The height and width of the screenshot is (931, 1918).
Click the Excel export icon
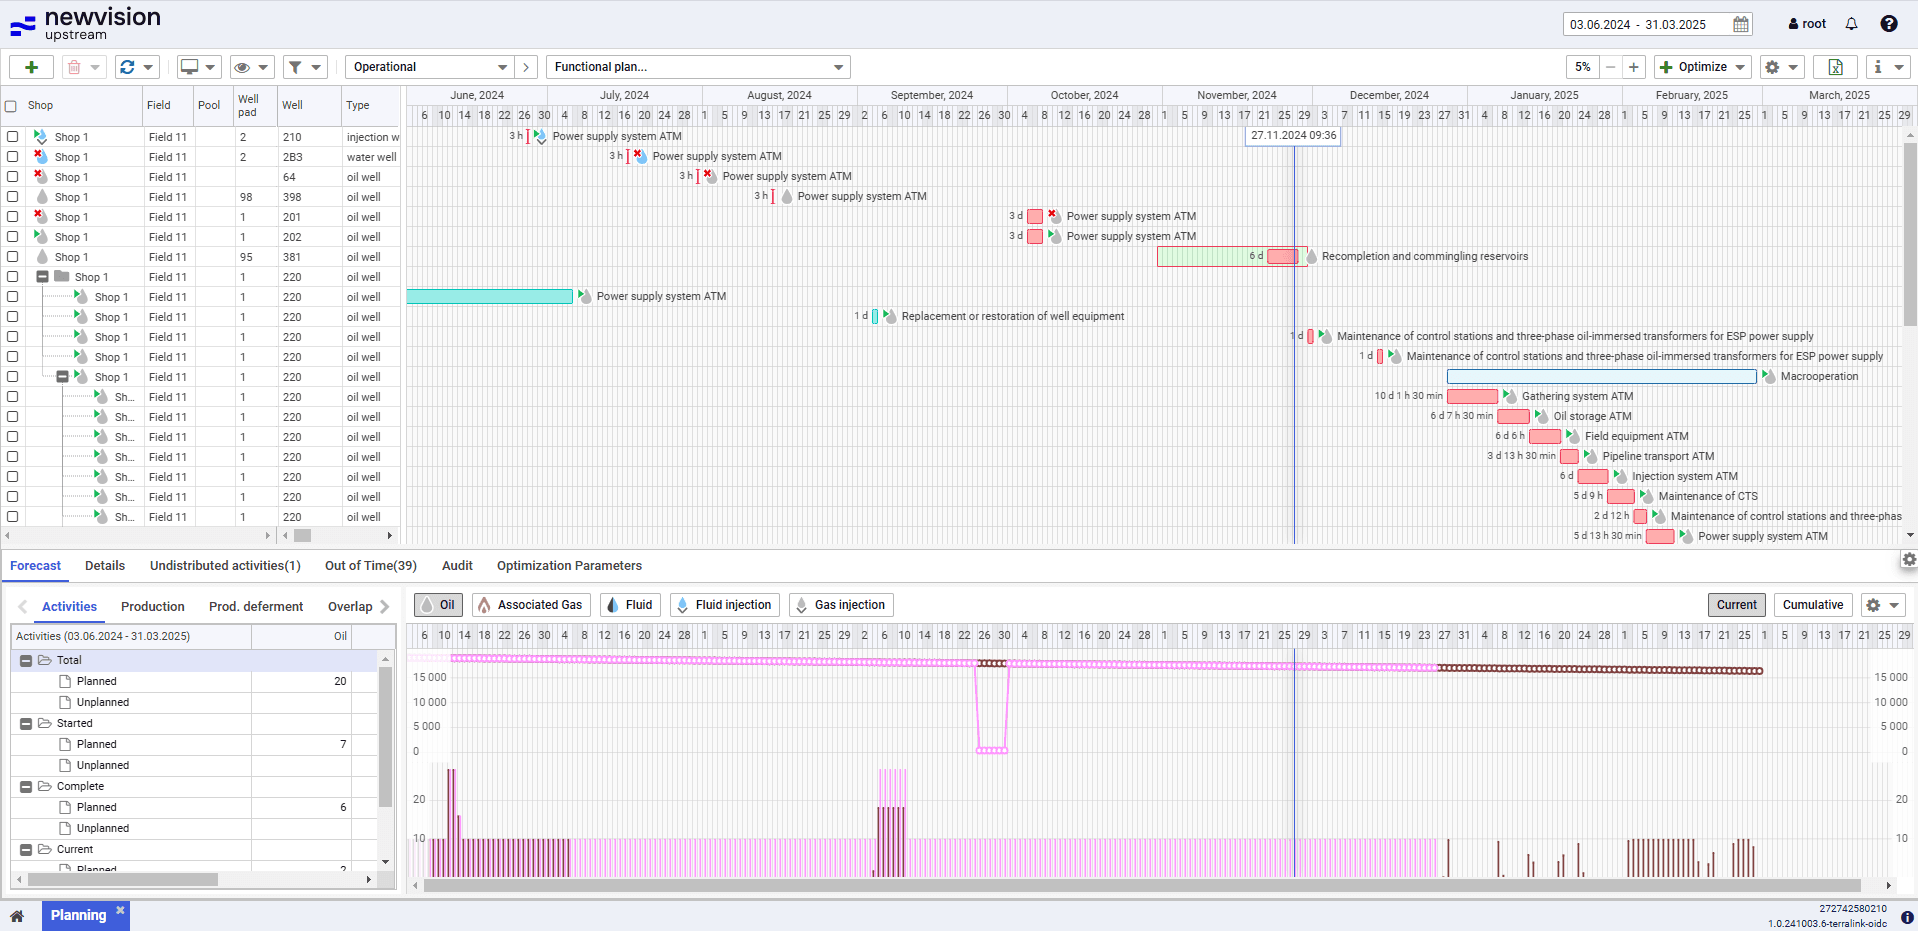click(1835, 67)
